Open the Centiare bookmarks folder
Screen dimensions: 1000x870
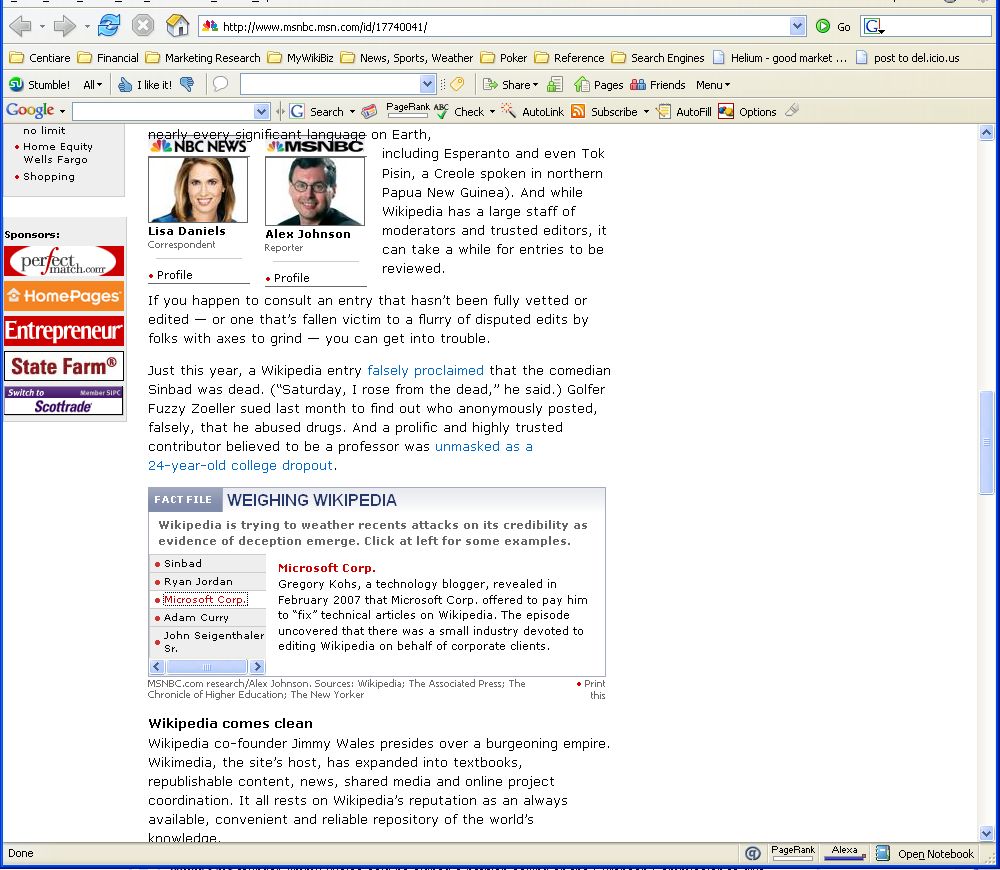coord(40,58)
